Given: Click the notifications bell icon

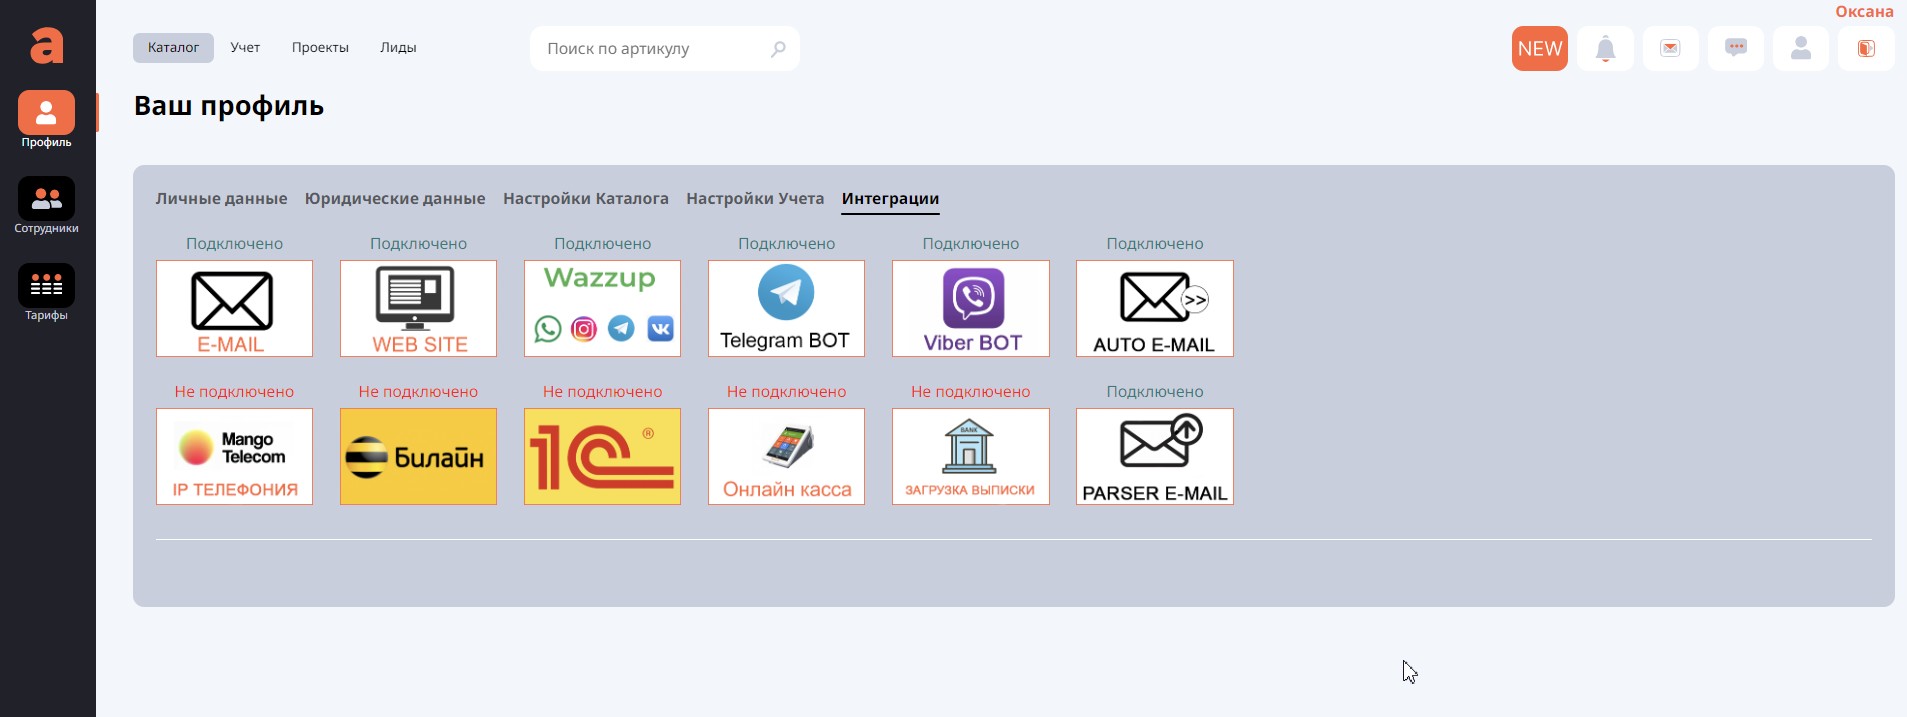Looking at the screenshot, I should [1605, 48].
